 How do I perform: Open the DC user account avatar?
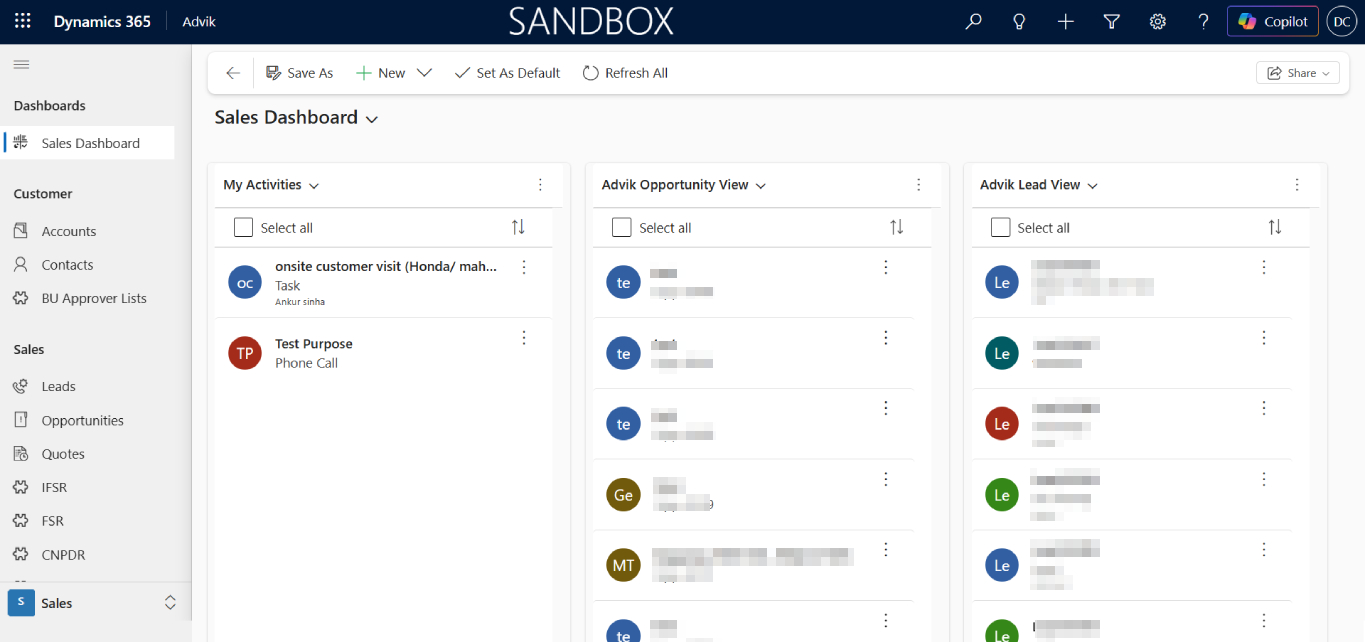click(1341, 21)
